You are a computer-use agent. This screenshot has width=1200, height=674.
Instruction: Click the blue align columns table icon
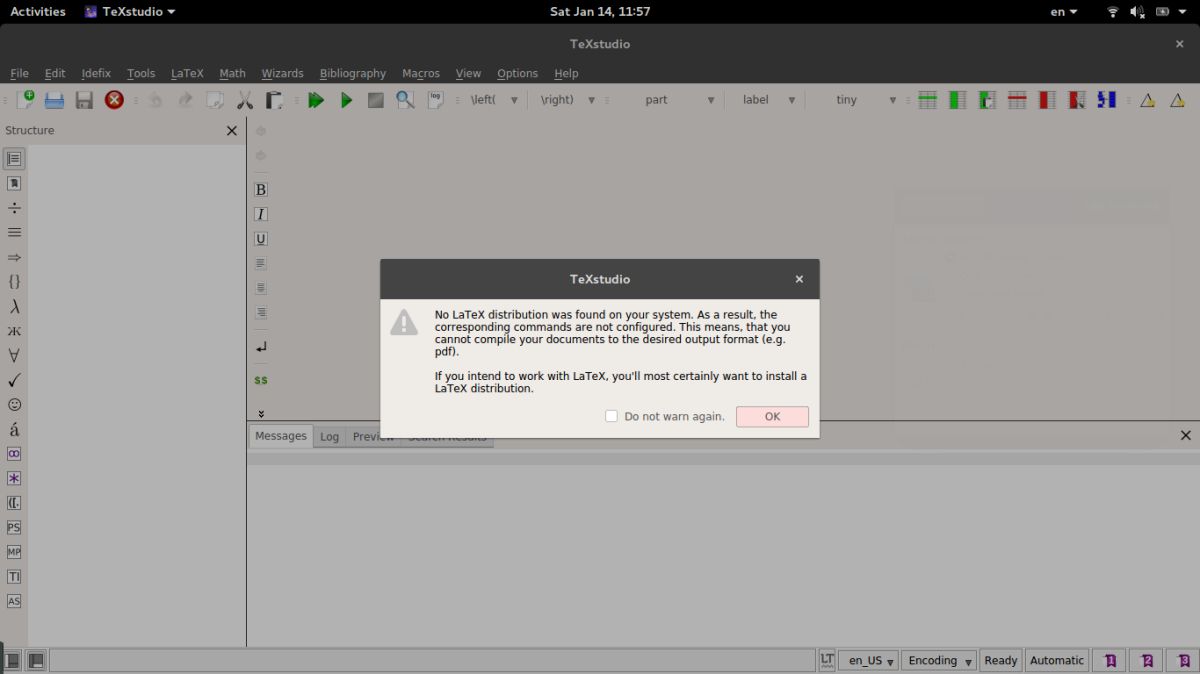[x=1107, y=100]
